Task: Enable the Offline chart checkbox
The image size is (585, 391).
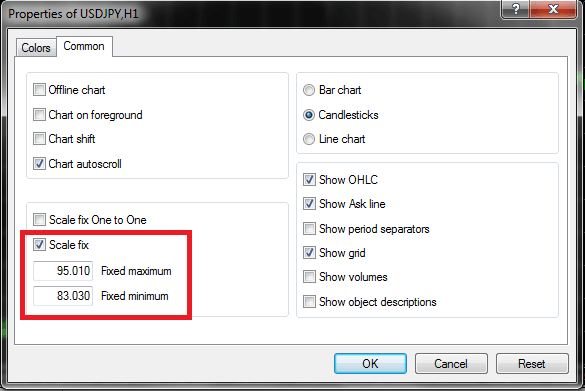Action: point(39,90)
